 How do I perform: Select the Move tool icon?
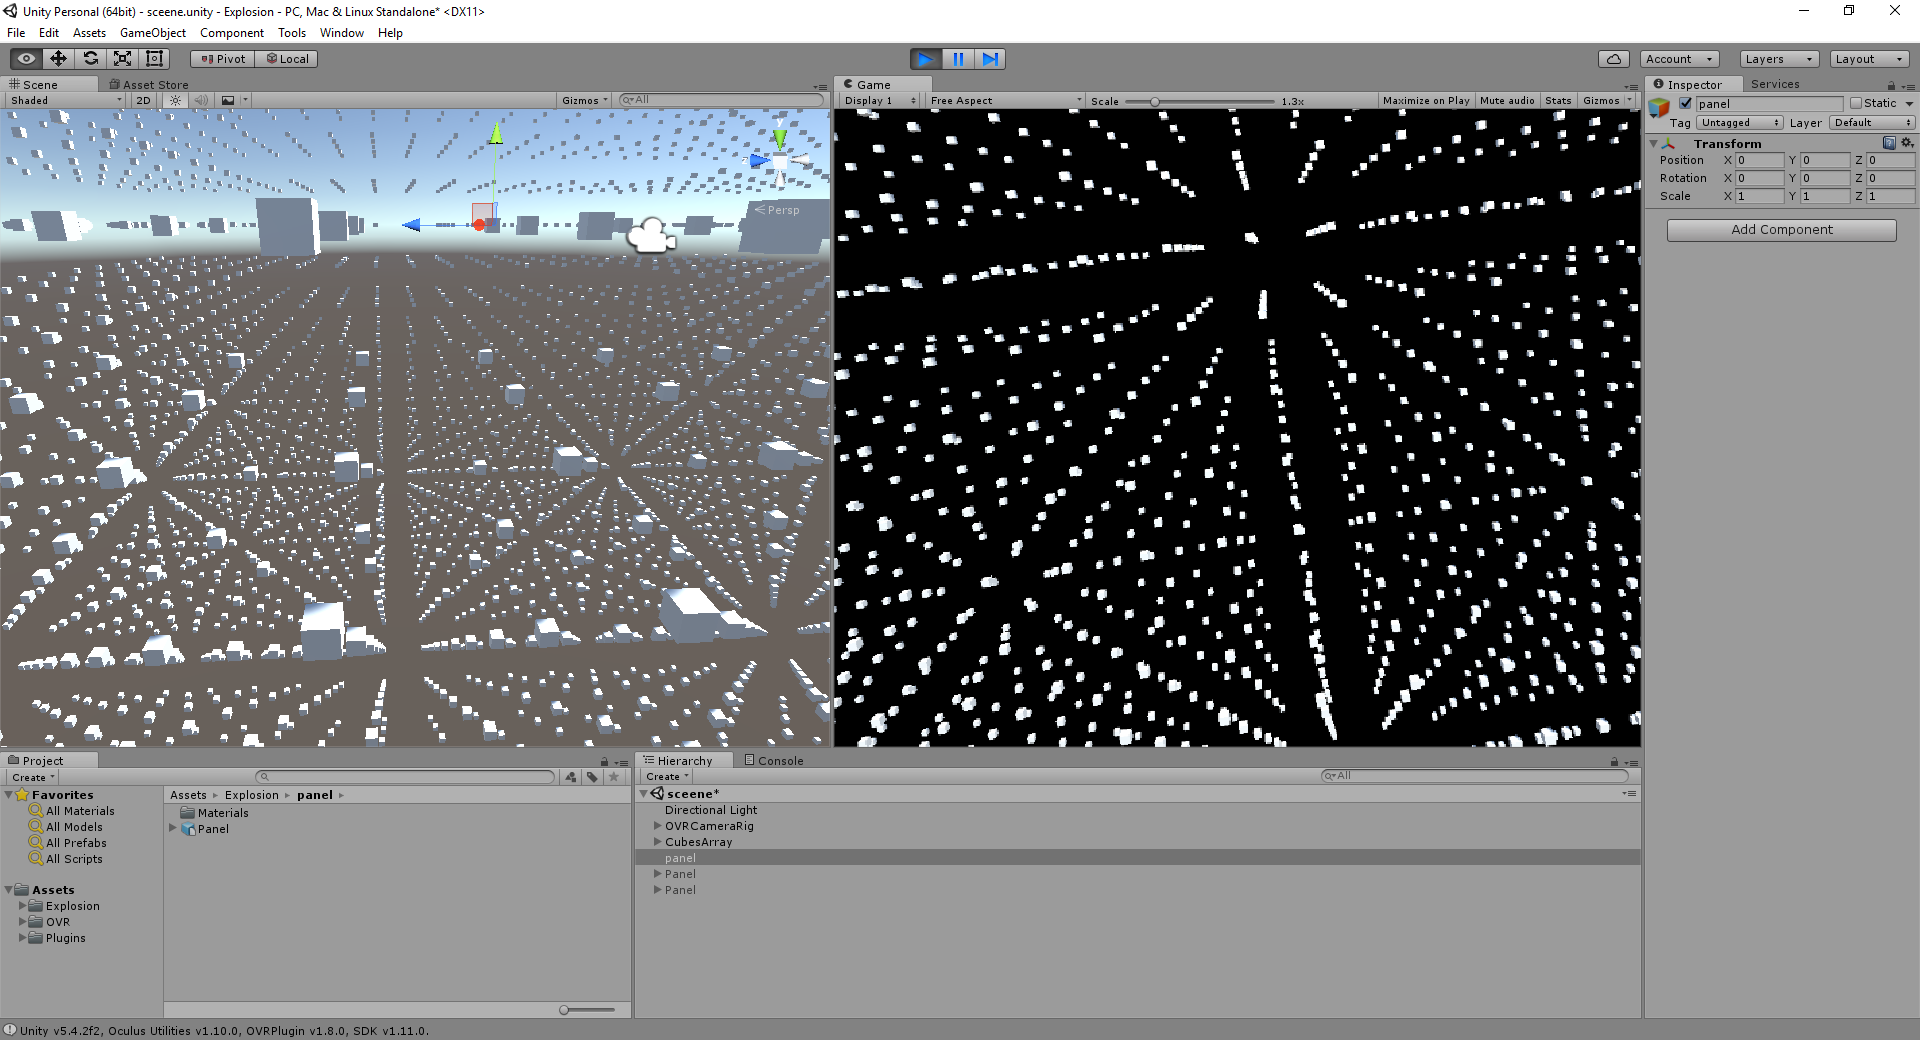[59, 59]
